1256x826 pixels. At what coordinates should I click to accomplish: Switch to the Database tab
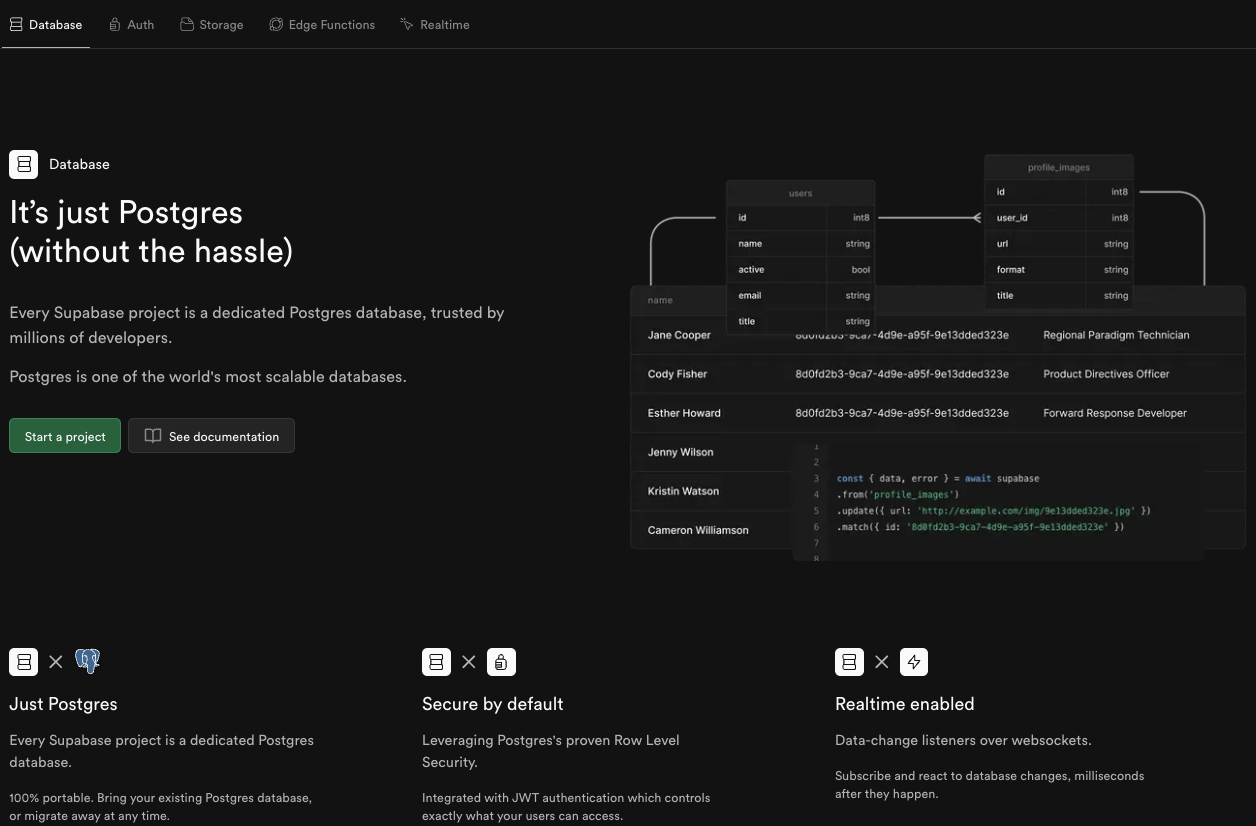tap(46, 24)
